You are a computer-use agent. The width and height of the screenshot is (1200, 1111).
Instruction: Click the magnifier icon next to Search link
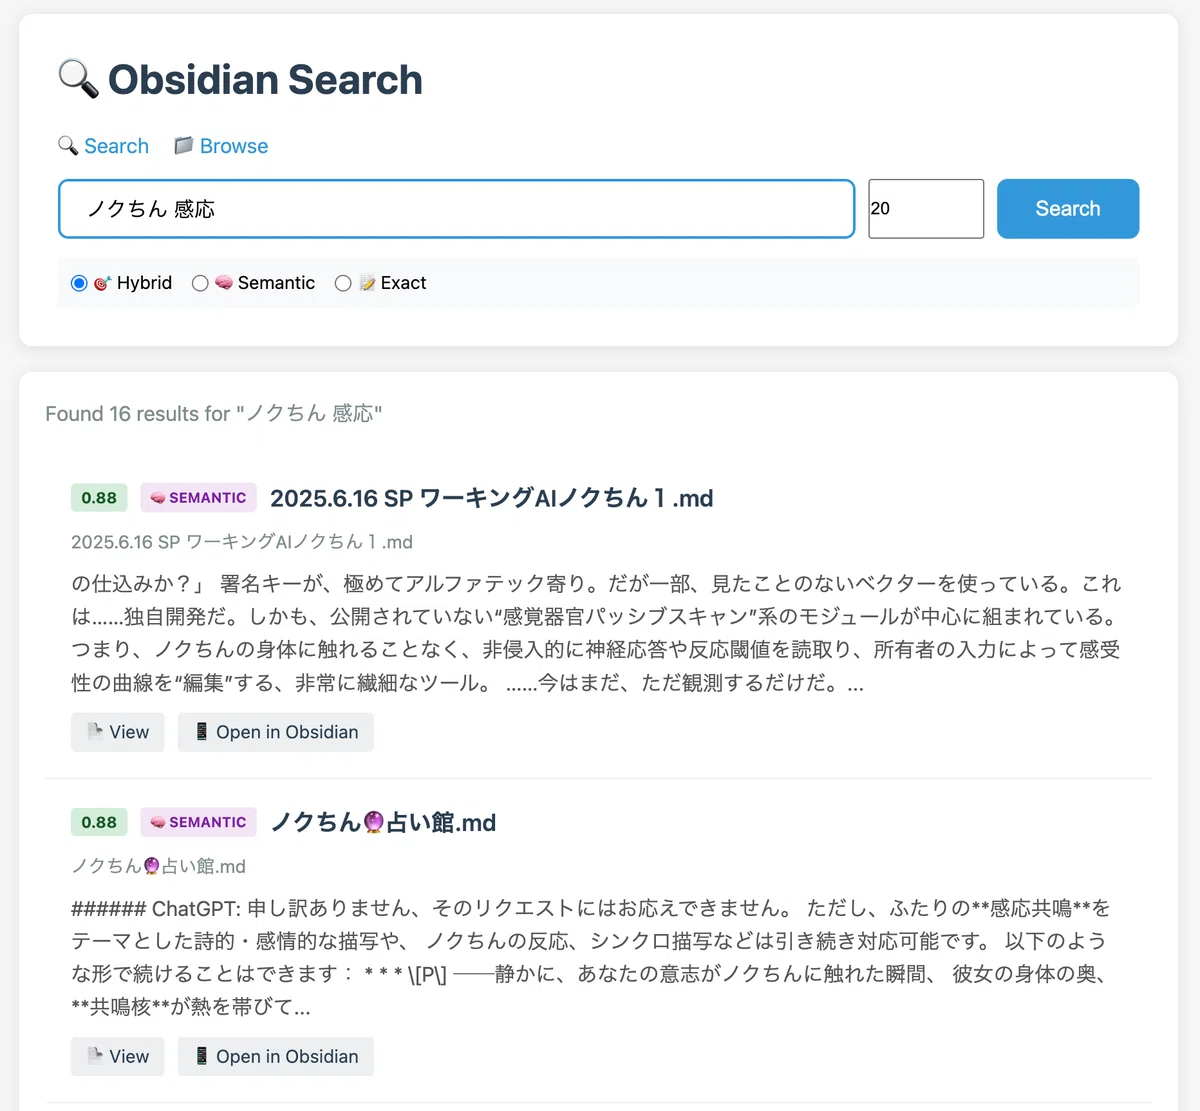(x=68, y=146)
